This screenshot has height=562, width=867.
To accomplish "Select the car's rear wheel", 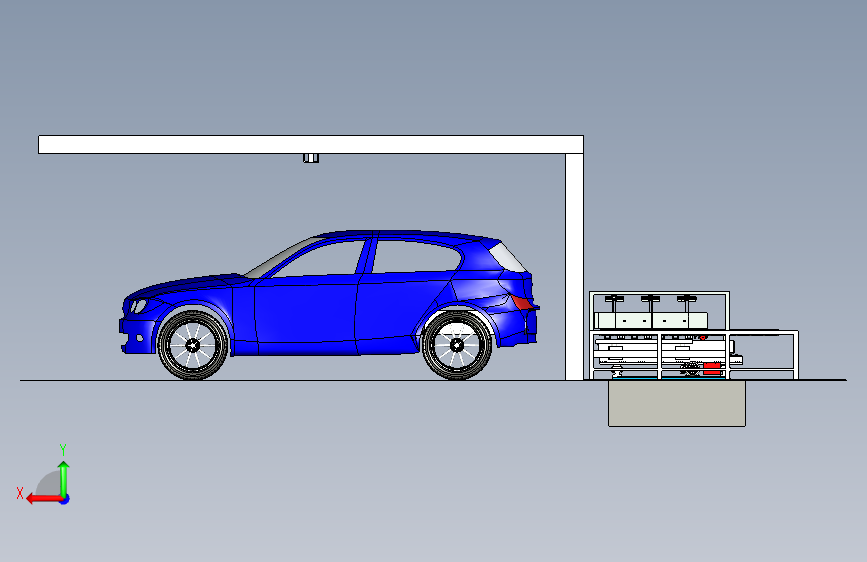I will [457, 345].
